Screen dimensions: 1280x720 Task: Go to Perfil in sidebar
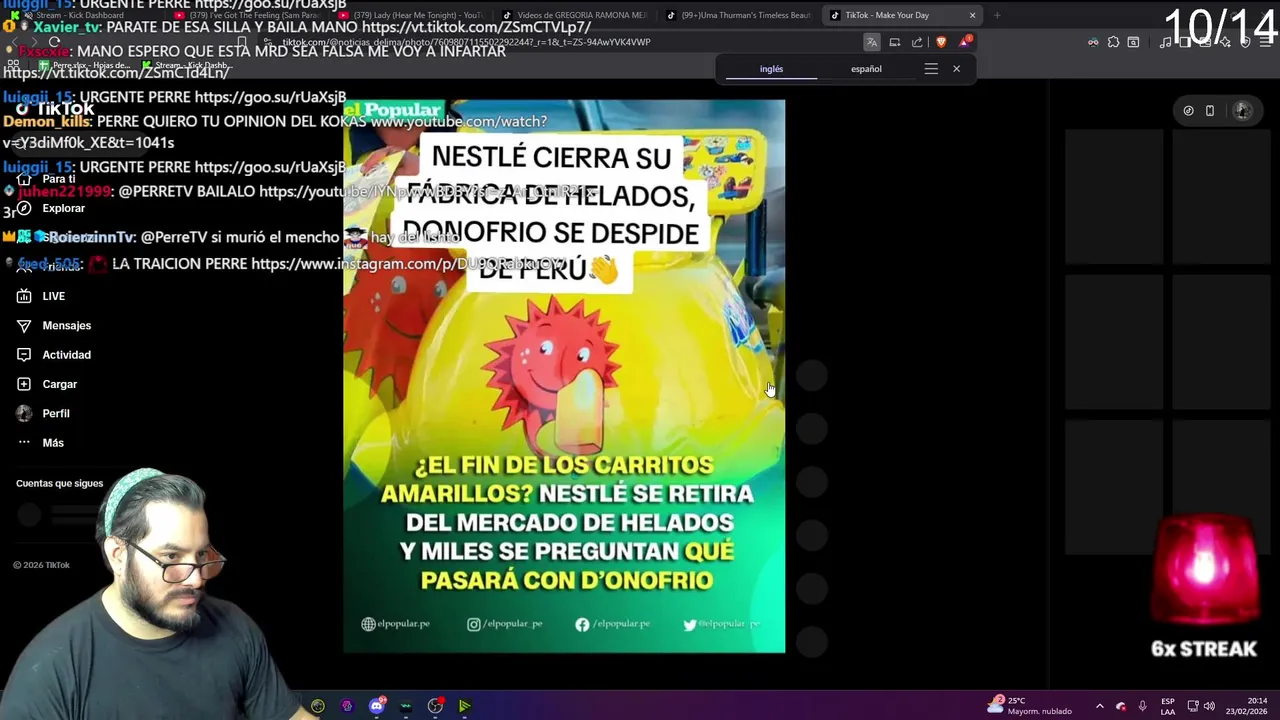[x=44, y=413]
